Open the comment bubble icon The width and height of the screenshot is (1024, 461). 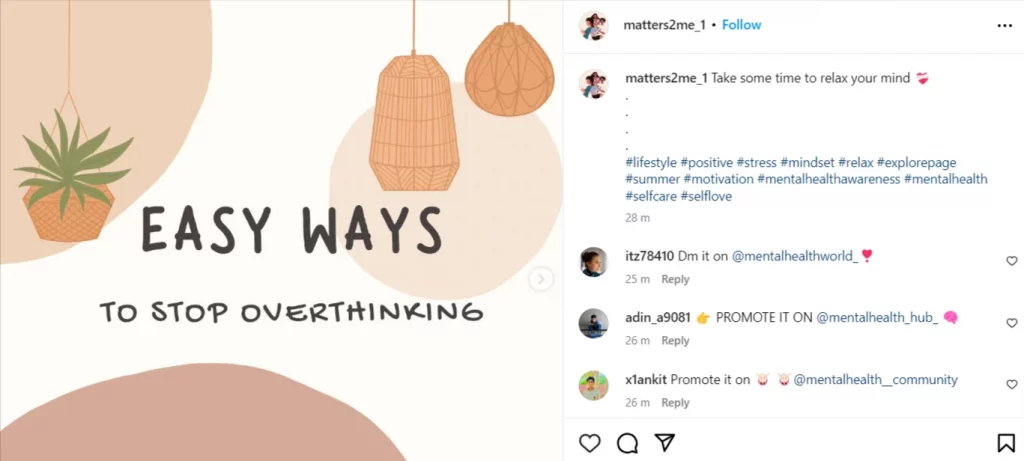coord(628,443)
